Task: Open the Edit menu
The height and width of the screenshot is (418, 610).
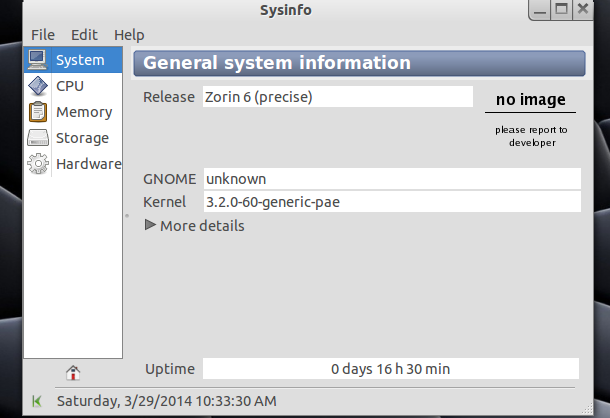Action: pyautogui.click(x=84, y=35)
